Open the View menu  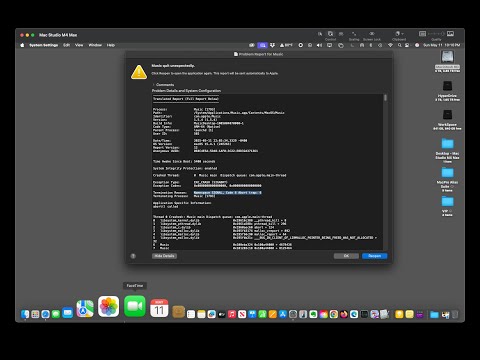(79, 45)
